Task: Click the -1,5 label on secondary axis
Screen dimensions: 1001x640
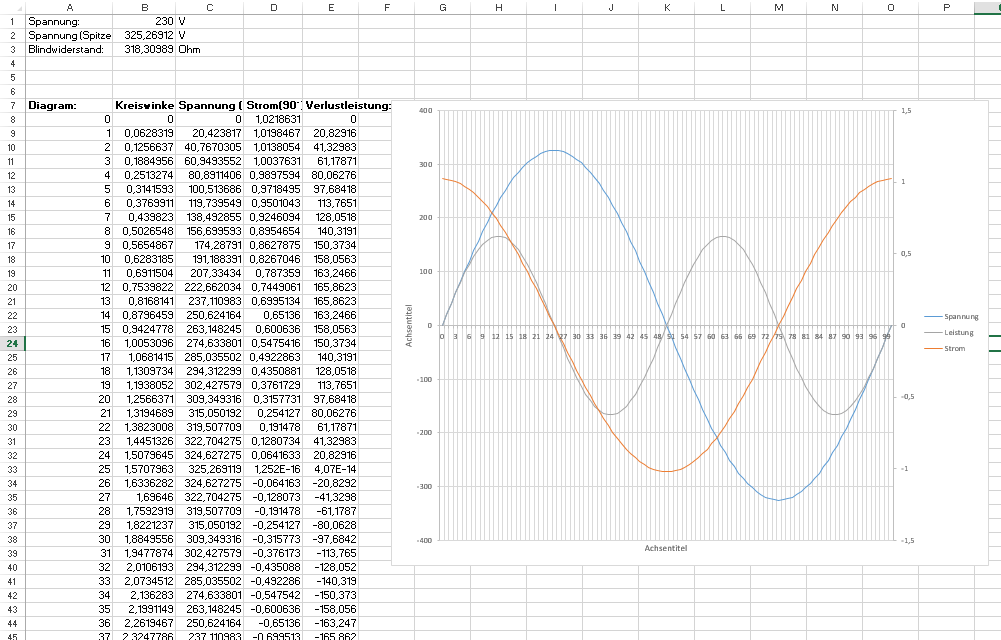Action: (x=907, y=540)
